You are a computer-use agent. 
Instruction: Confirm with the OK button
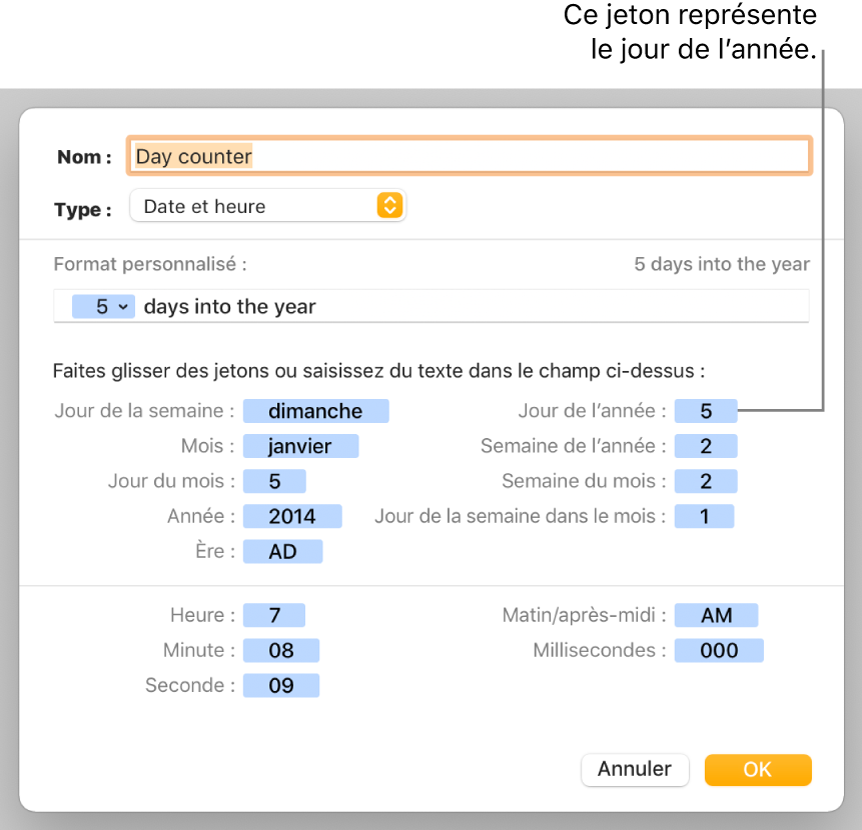tap(757, 769)
